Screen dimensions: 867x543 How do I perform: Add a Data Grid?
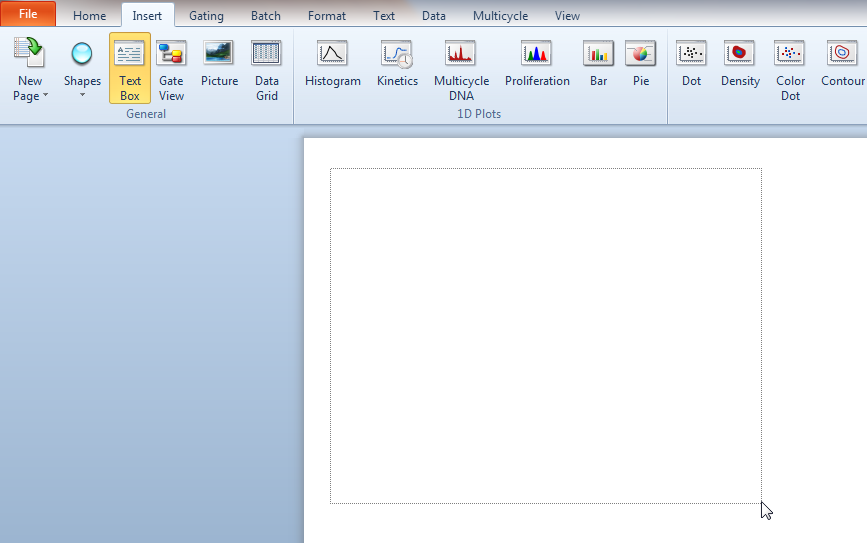(266, 68)
